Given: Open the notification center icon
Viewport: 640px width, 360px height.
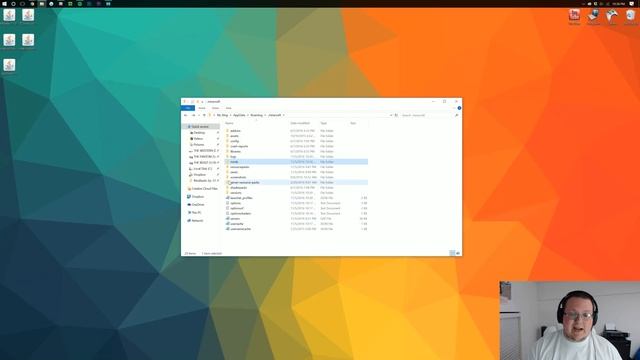Looking at the screenshot, I should tap(631, 4).
